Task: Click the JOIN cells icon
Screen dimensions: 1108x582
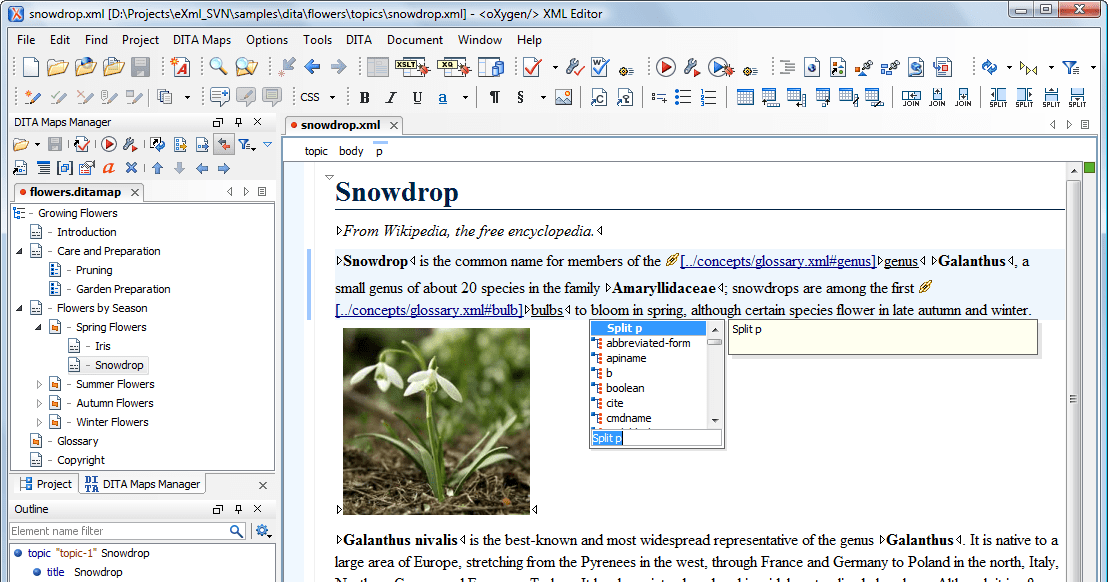Action: [x=911, y=97]
